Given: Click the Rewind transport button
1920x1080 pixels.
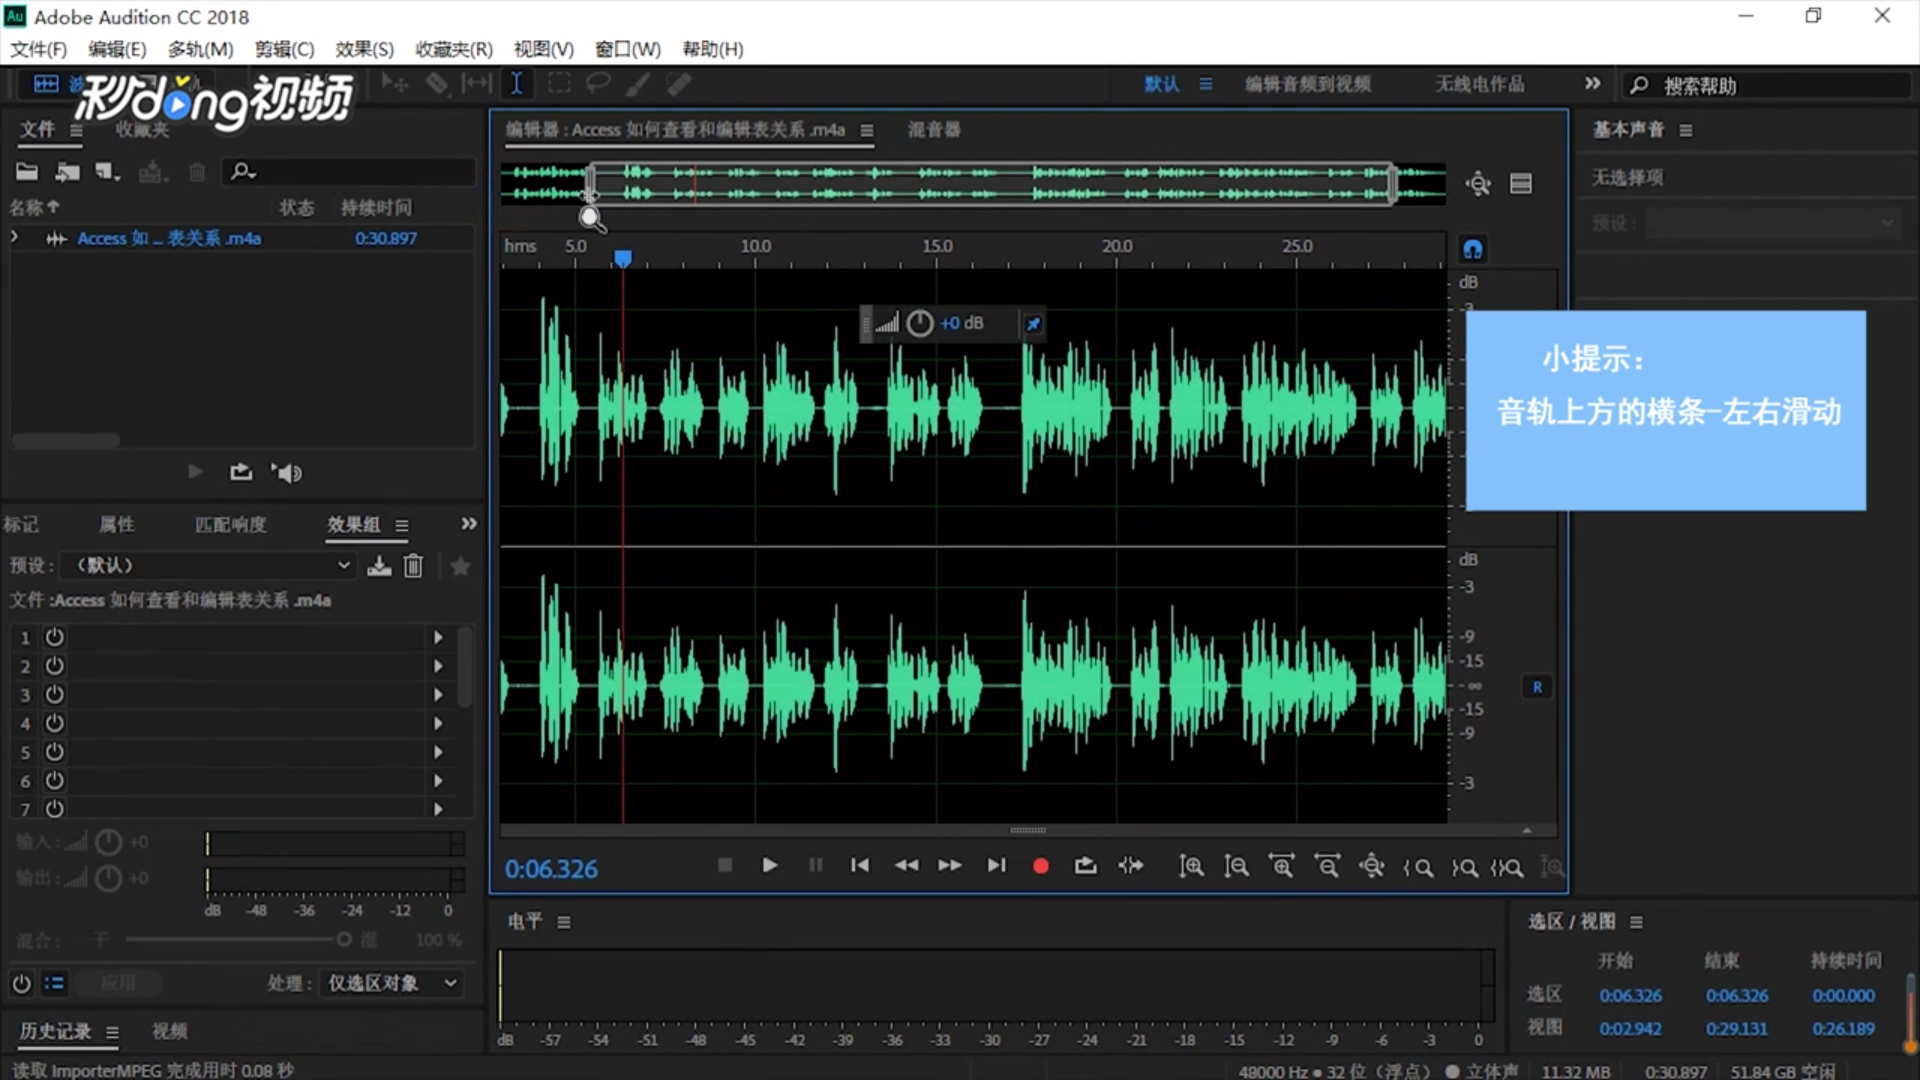Looking at the screenshot, I should pos(906,866).
